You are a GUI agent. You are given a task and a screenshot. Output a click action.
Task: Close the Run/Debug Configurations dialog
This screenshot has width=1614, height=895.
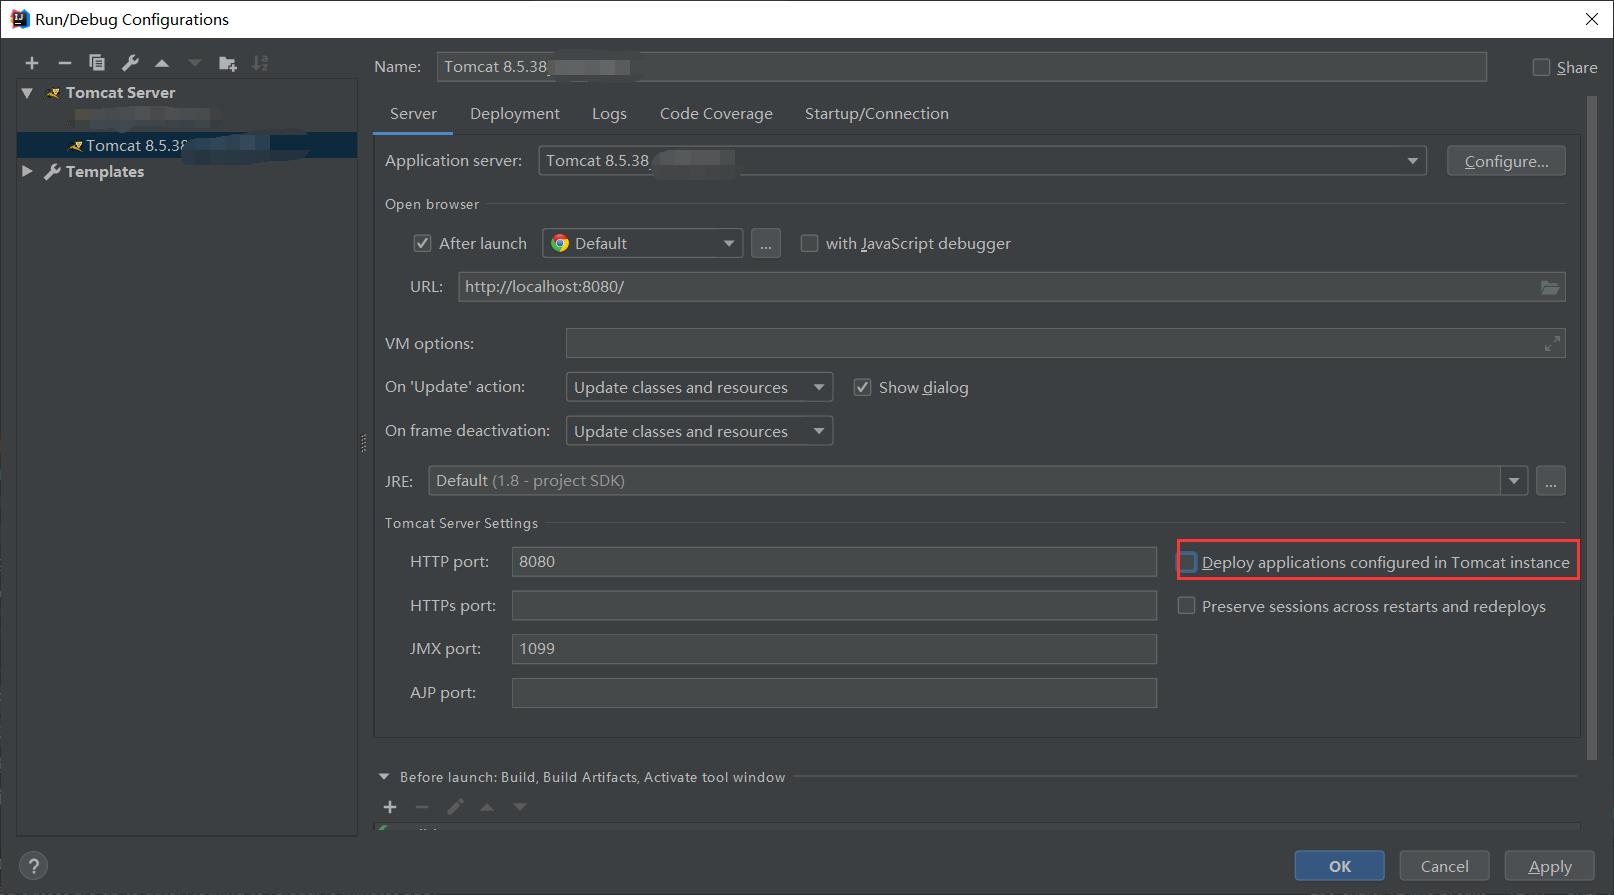pyautogui.click(x=1591, y=19)
